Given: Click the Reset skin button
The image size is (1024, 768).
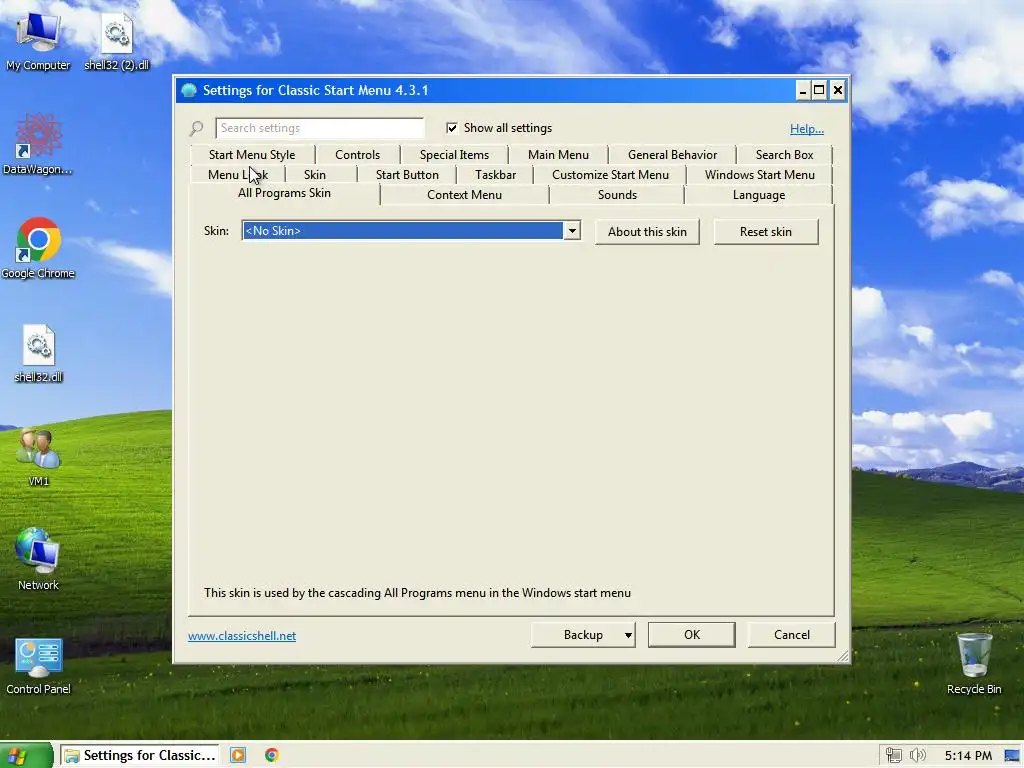Looking at the screenshot, I should coord(765,232).
